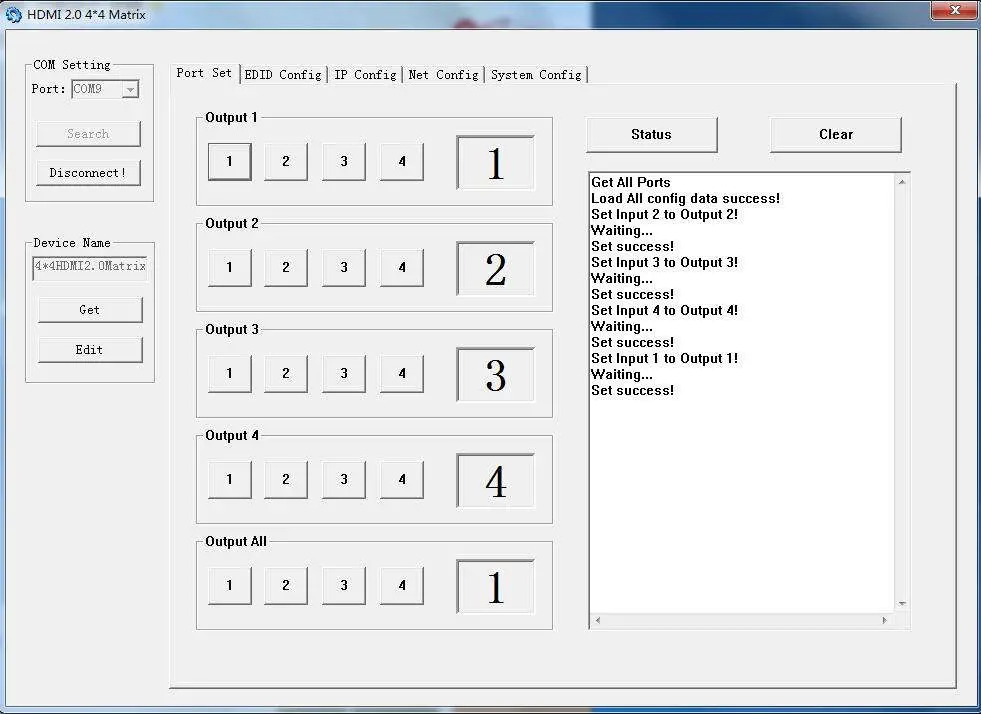Switch to the Net Config tab

pos(444,75)
